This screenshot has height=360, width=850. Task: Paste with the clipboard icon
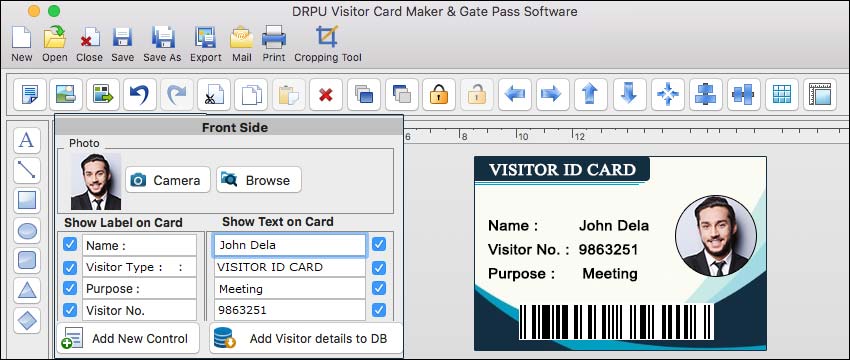[x=288, y=95]
